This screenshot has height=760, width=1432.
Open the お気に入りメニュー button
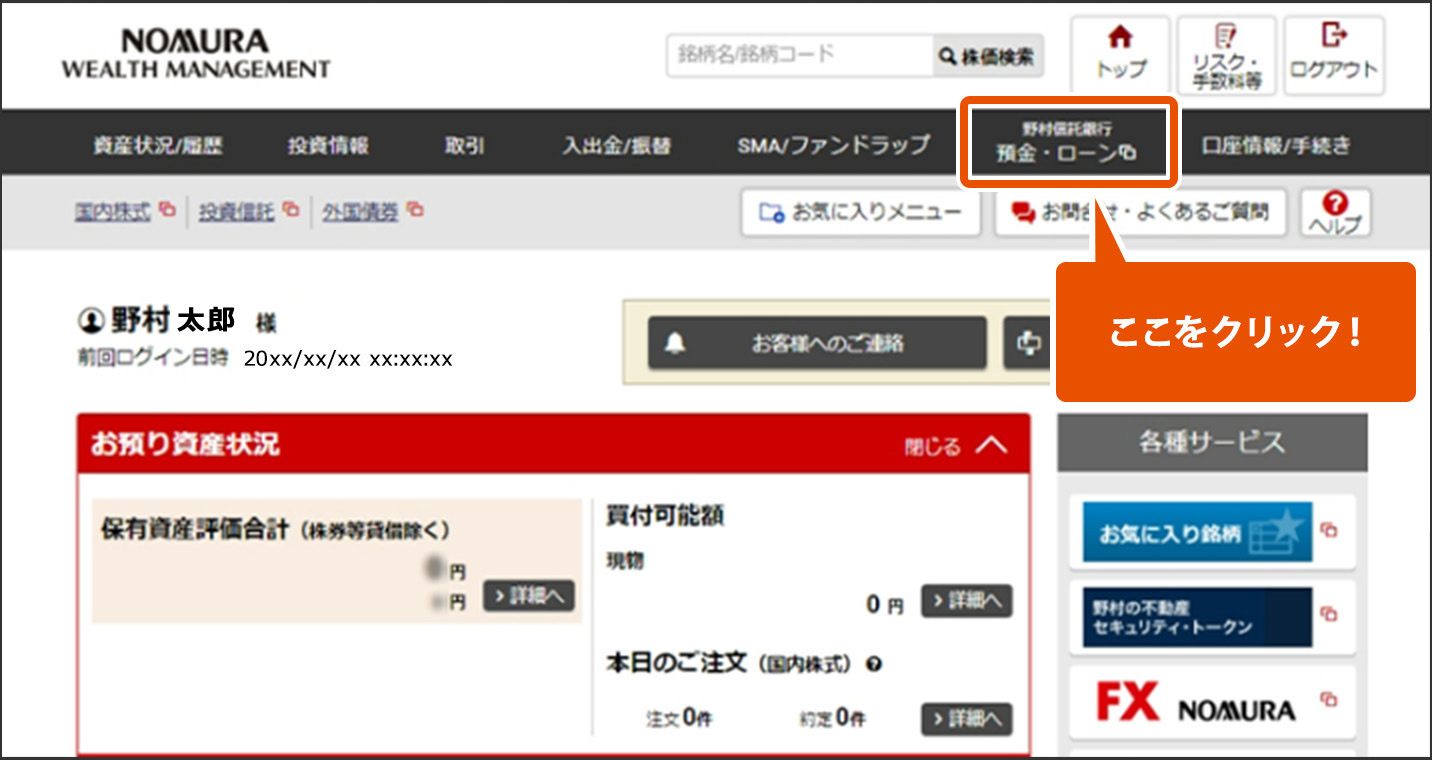click(860, 212)
